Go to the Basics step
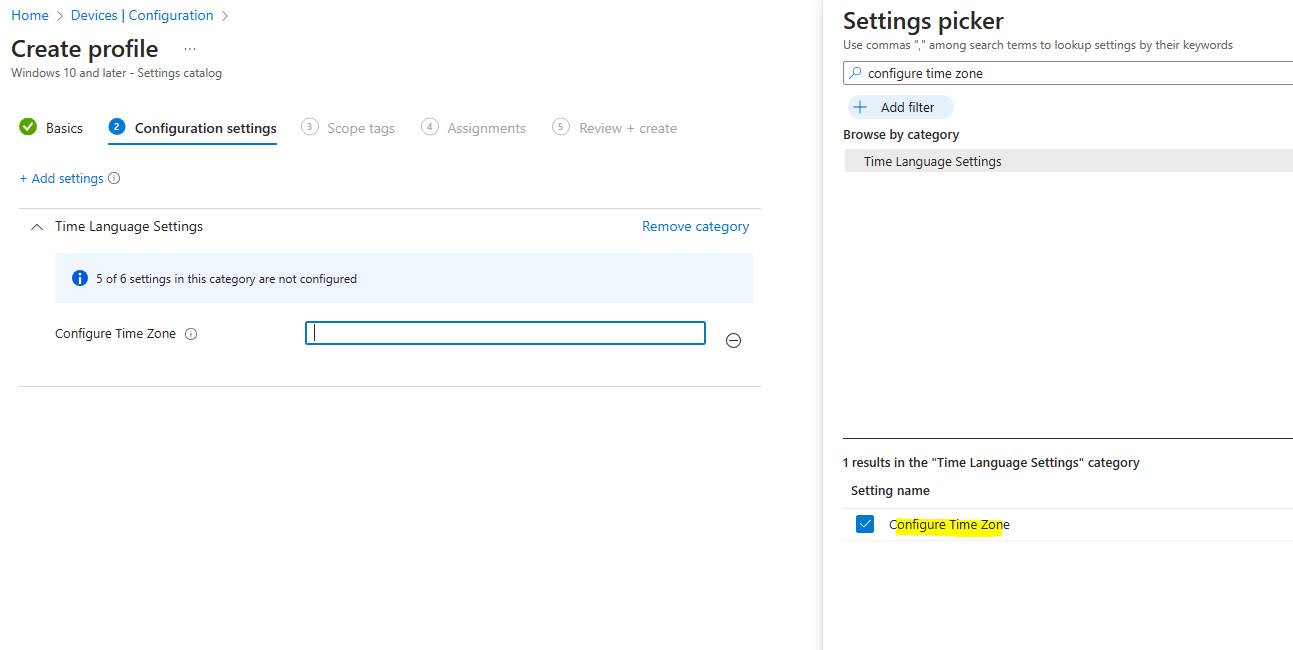Viewport: 1293px width, 650px height. coord(51,128)
